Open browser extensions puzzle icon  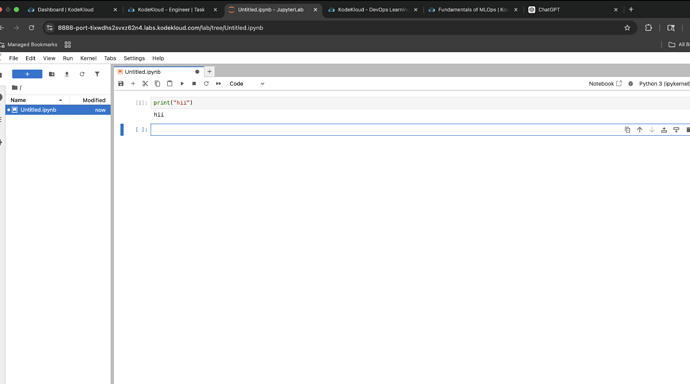click(648, 28)
